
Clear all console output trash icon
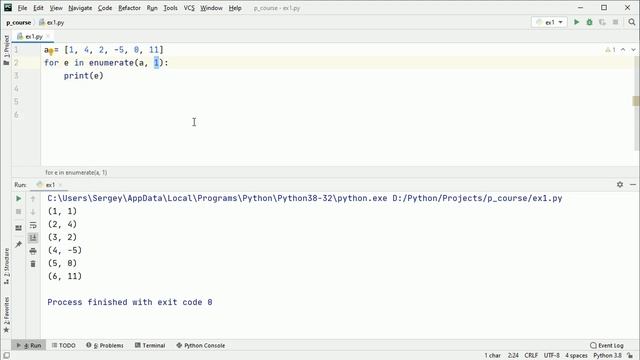click(x=33, y=264)
